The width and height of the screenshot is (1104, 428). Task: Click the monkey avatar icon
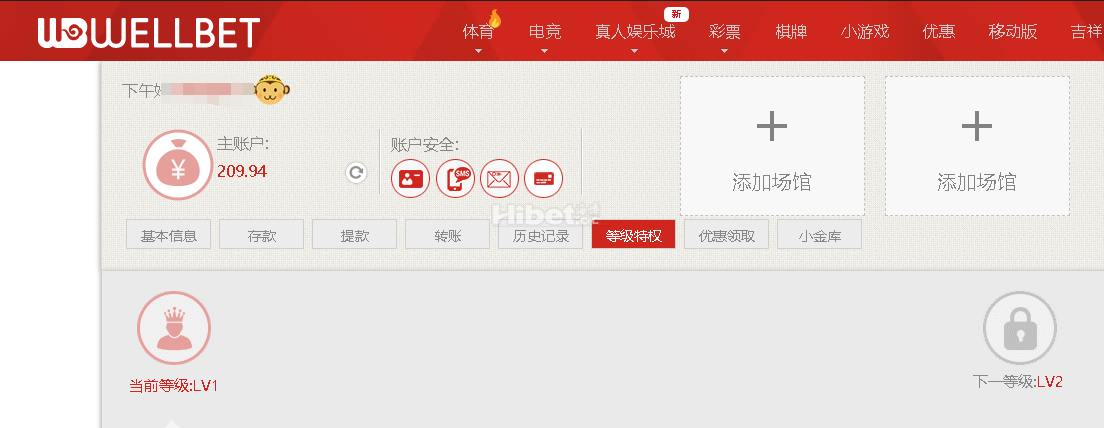pyautogui.click(x=271, y=91)
